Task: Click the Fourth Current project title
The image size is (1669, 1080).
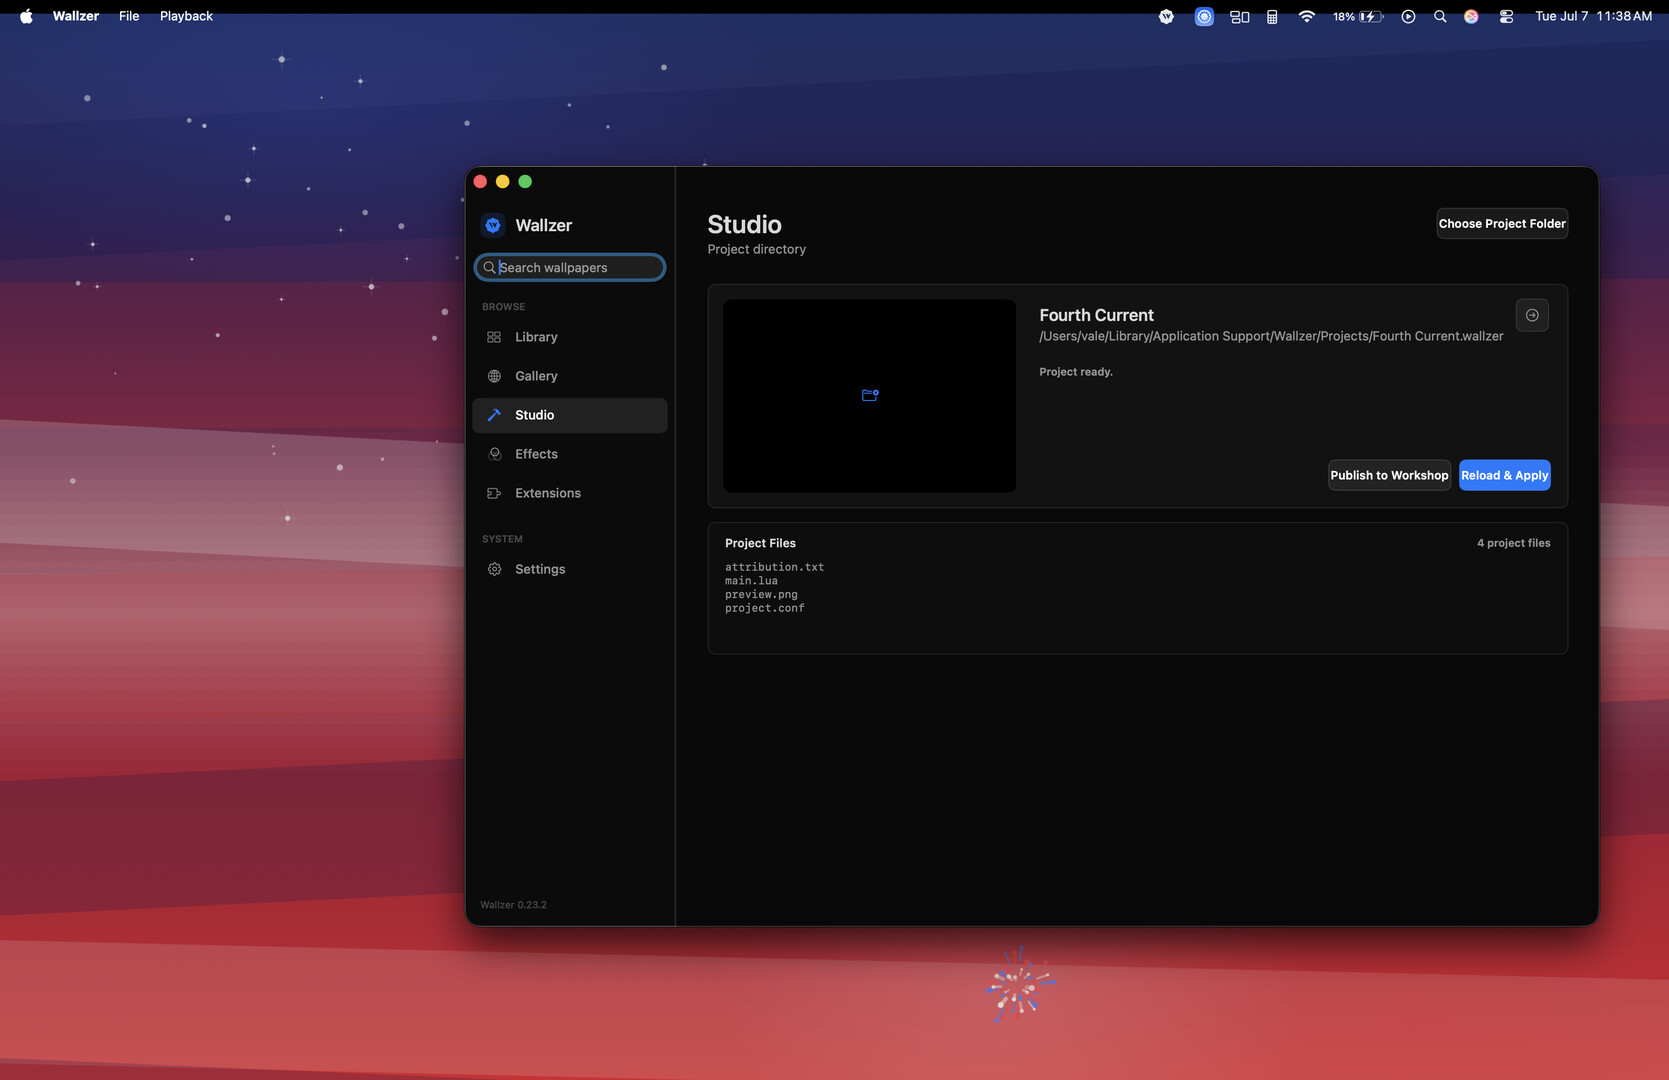Action: click(x=1096, y=315)
